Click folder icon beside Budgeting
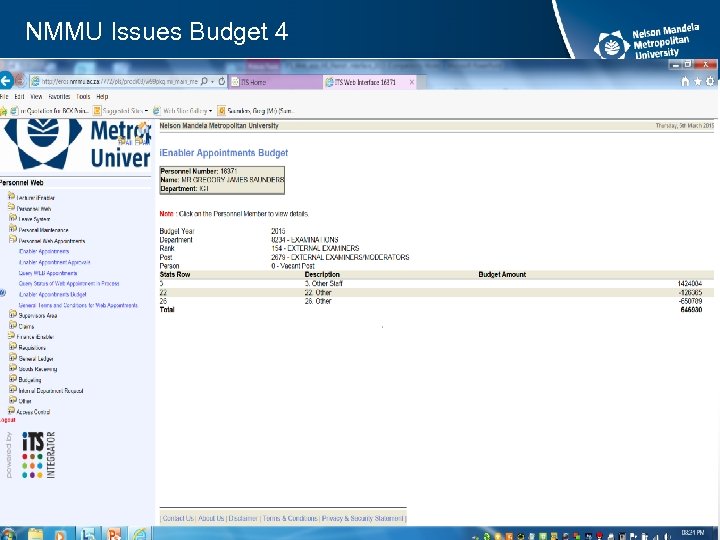The height and width of the screenshot is (540, 720). [x=13, y=379]
